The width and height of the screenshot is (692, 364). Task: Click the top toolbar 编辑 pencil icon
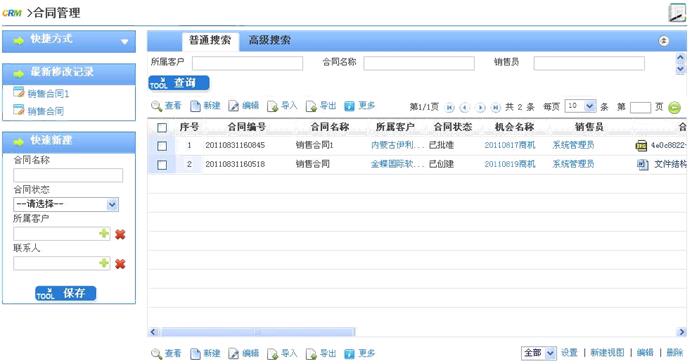pos(233,106)
